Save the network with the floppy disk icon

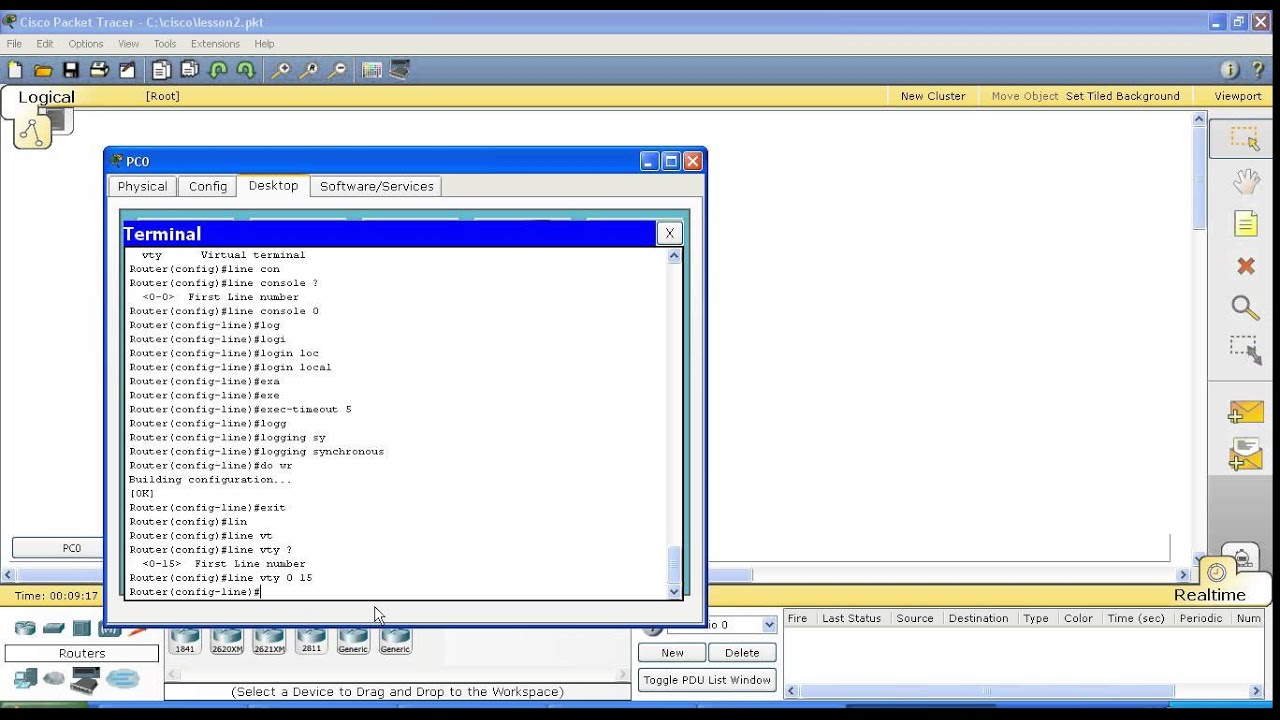pyautogui.click(x=71, y=70)
